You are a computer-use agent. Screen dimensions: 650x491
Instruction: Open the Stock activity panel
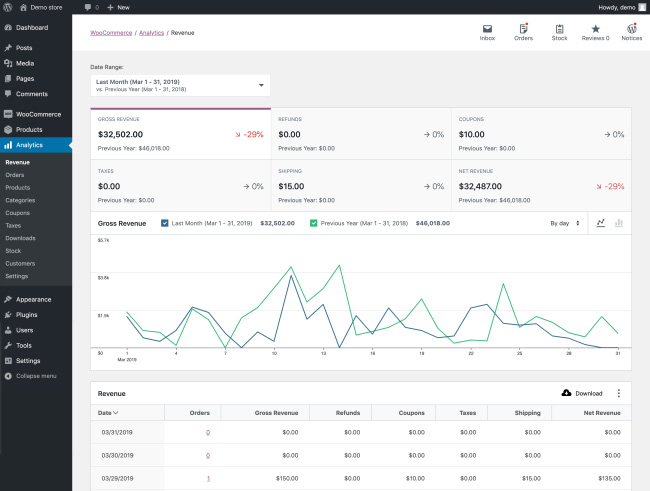(x=559, y=32)
